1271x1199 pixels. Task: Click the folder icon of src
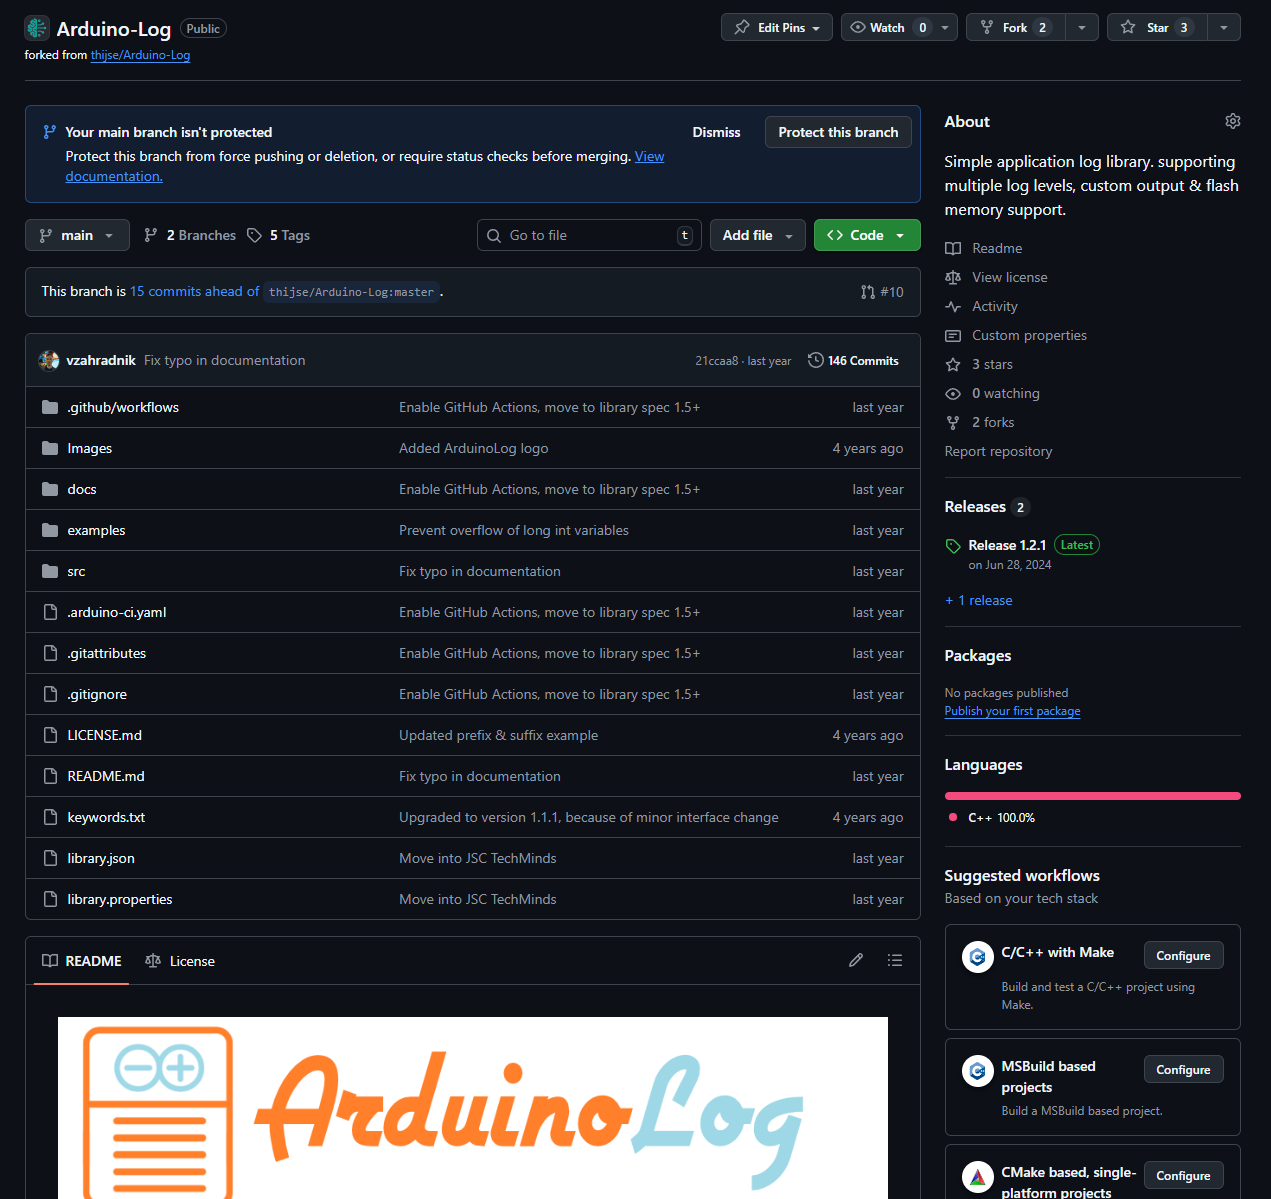click(50, 571)
